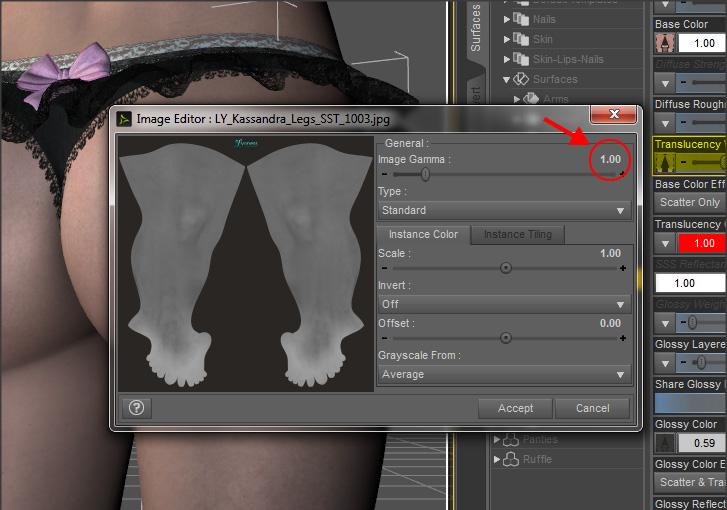
Task: Click Cancel in the Image Editor
Action: coord(593,408)
